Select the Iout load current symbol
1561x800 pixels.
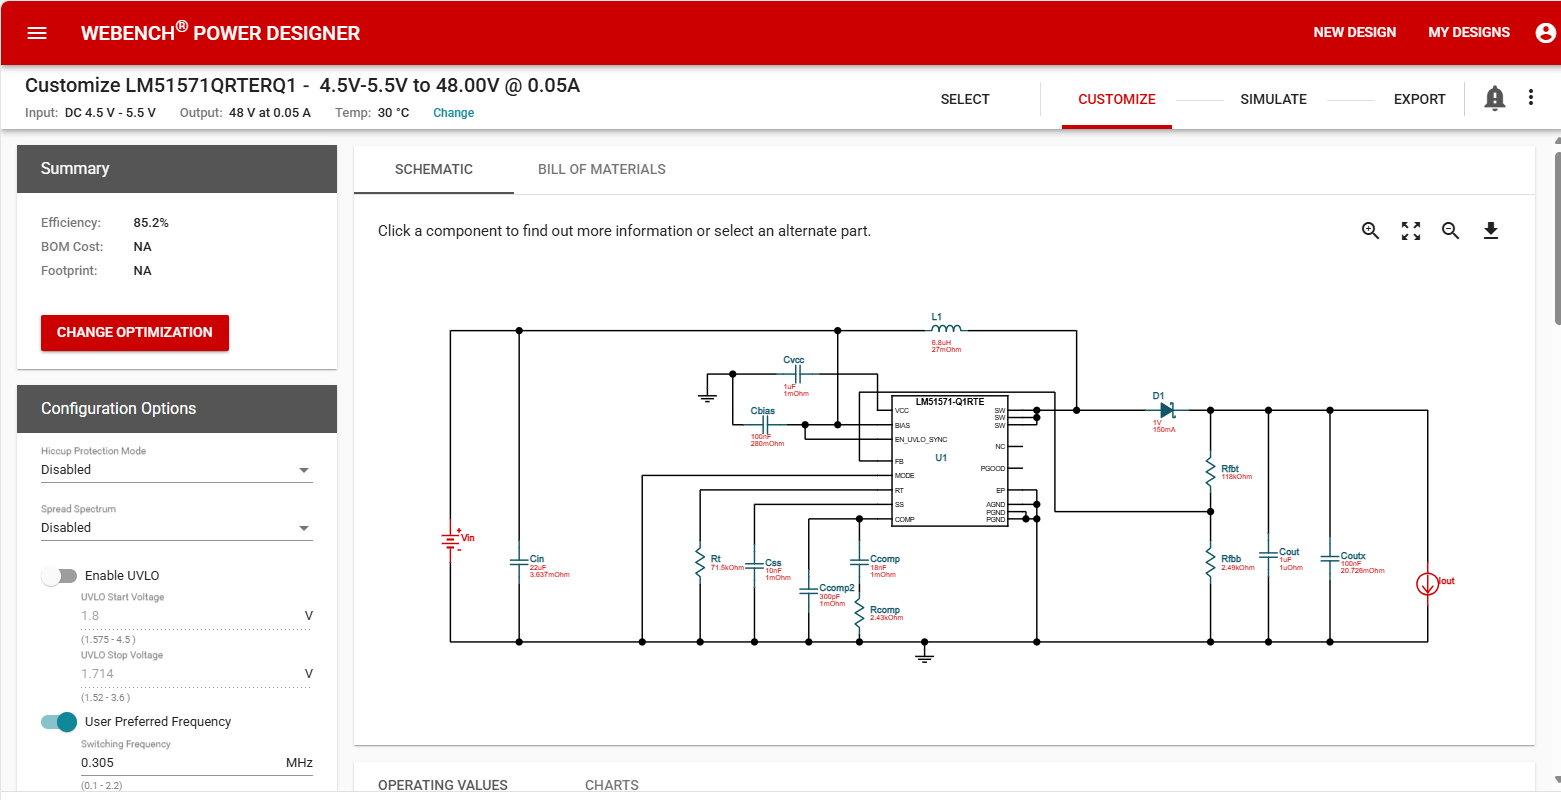(x=1427, y=583)
